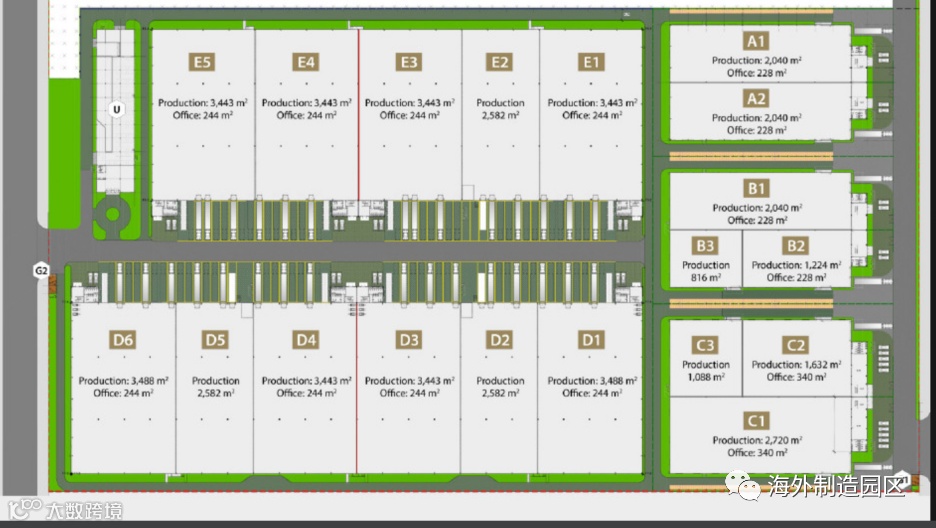Click the E3 unit label badge
936x528 pixels.
click(409, 62)
